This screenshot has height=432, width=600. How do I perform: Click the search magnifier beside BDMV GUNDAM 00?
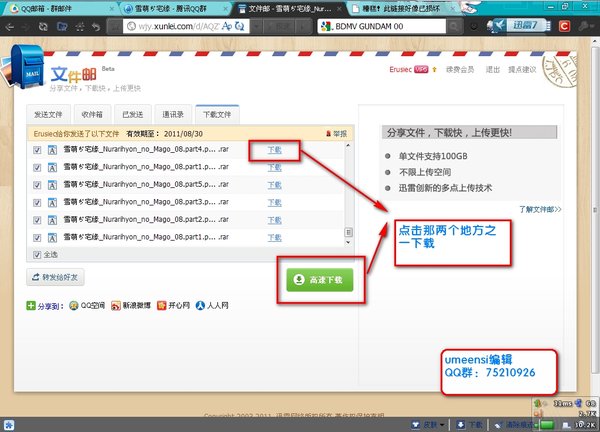pos(454,26)
